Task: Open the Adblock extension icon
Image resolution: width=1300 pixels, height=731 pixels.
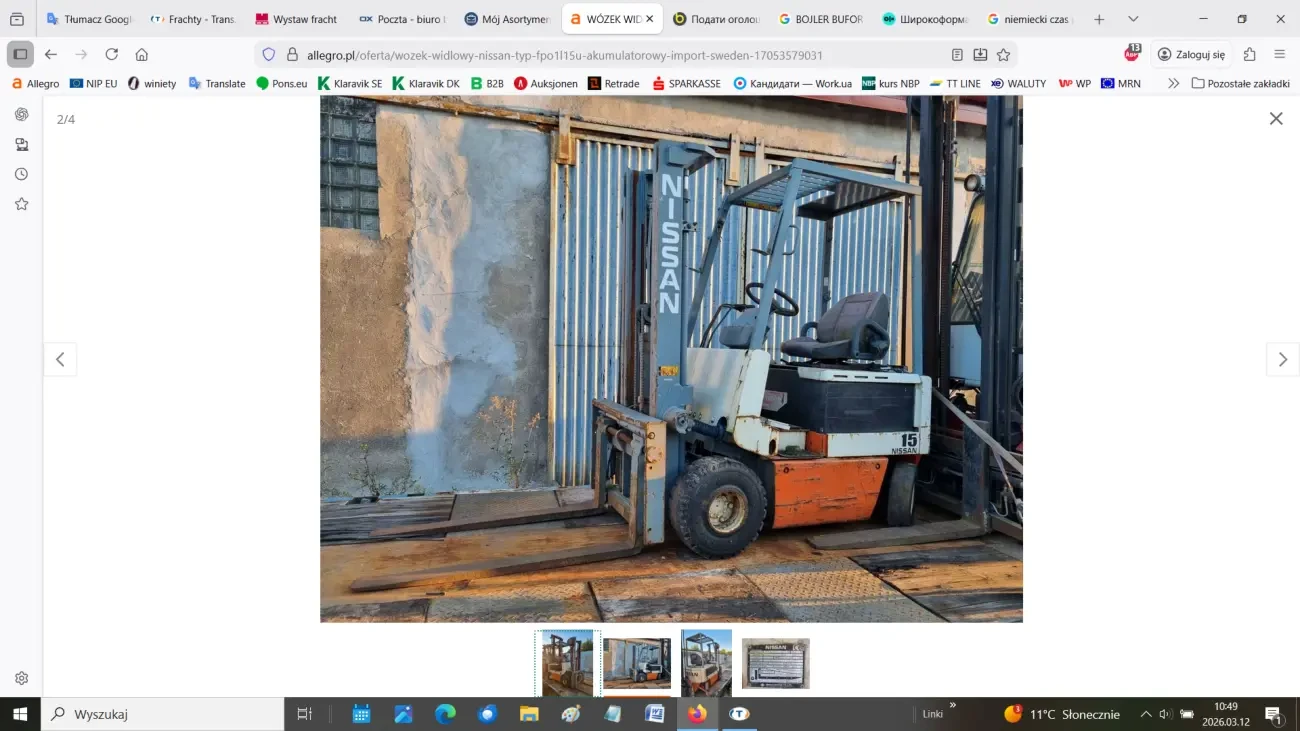Action: coord(1132,53)
